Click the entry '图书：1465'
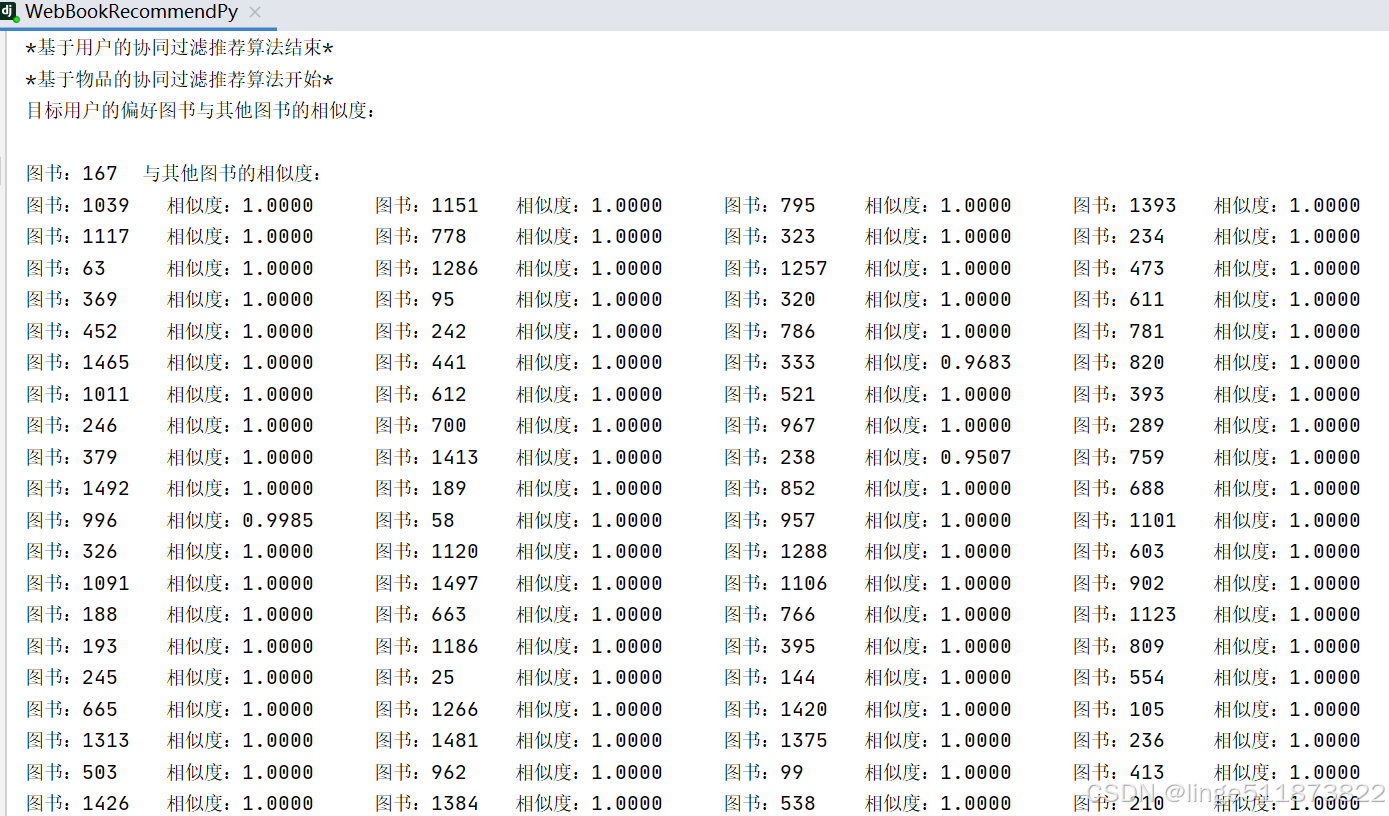The image size is (1389, 816). (x=78, y=363)
